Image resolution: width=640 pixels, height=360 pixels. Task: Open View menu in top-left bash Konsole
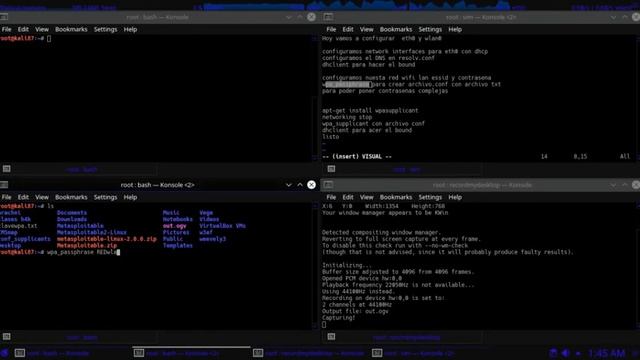tap(42, 29)
